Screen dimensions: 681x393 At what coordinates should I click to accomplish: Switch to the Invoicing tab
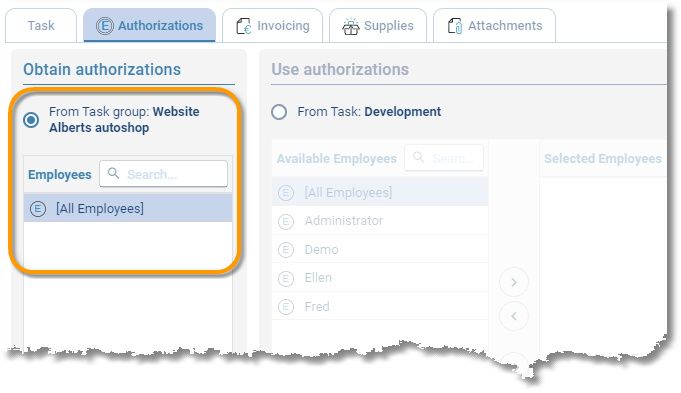(x=272, y=26)
